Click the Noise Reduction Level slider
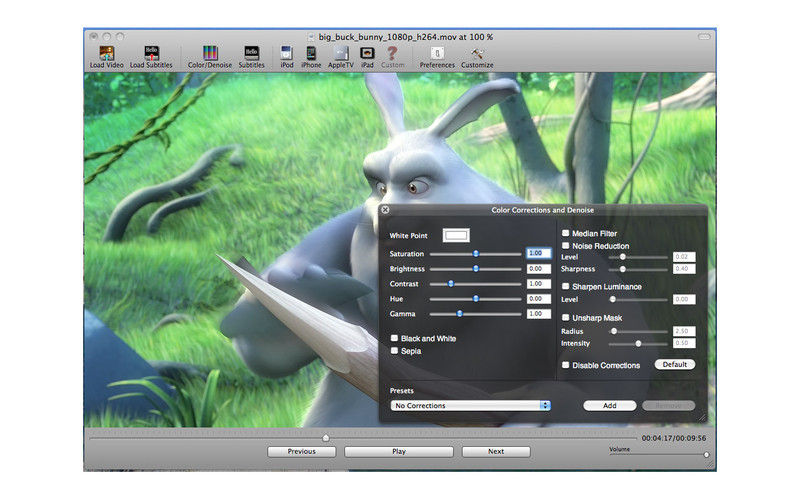 click(x=638, y=257)
